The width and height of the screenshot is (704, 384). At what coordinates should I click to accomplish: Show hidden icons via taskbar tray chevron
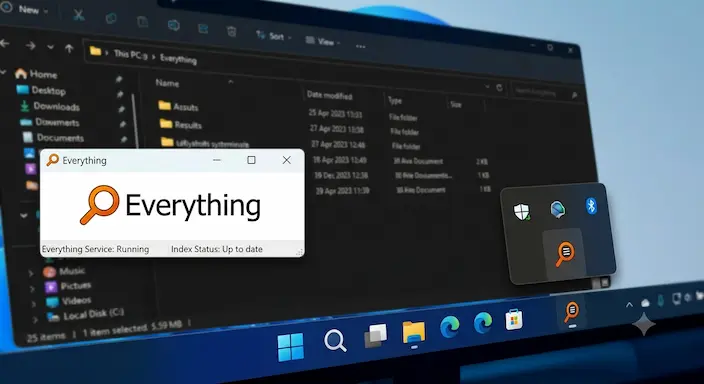coord(629,305)
